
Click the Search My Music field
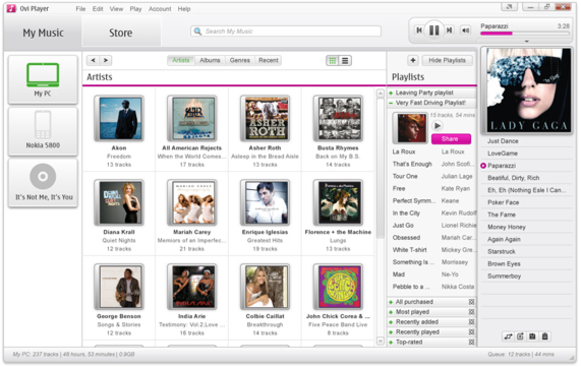[286, 31]
